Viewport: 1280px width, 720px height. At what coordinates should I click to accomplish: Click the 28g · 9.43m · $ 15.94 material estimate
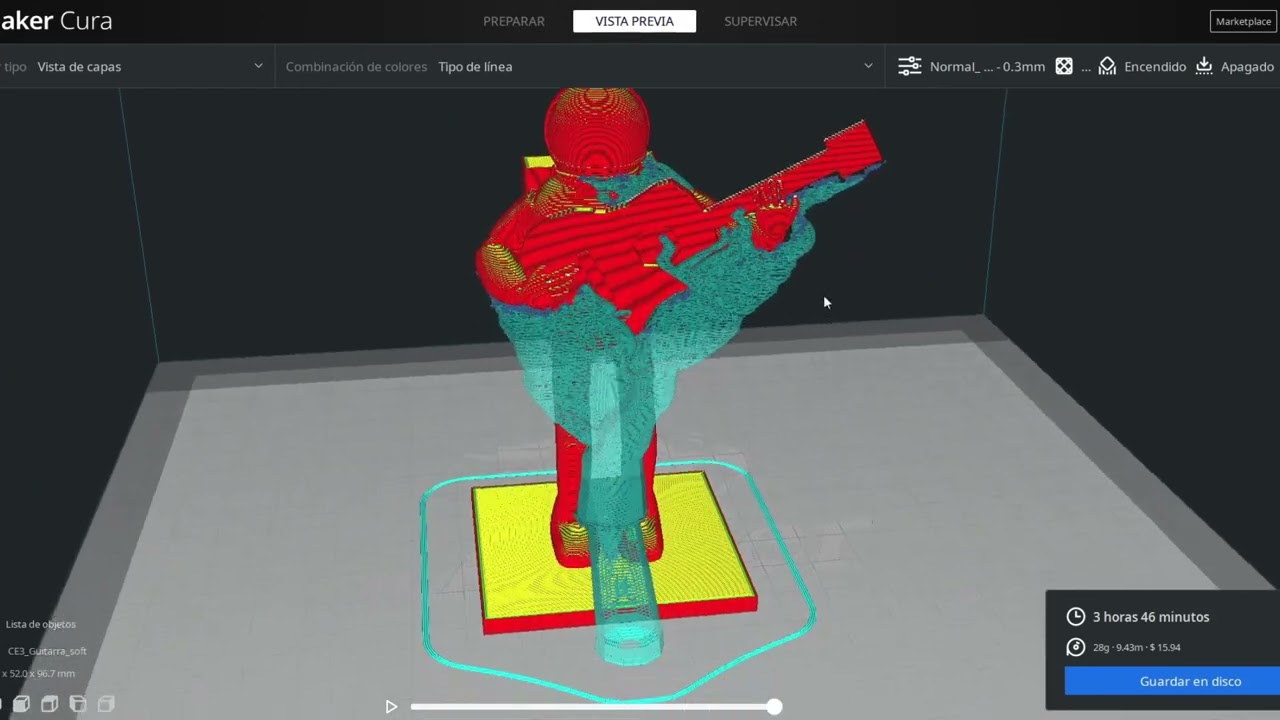[x=1136, y=647]
